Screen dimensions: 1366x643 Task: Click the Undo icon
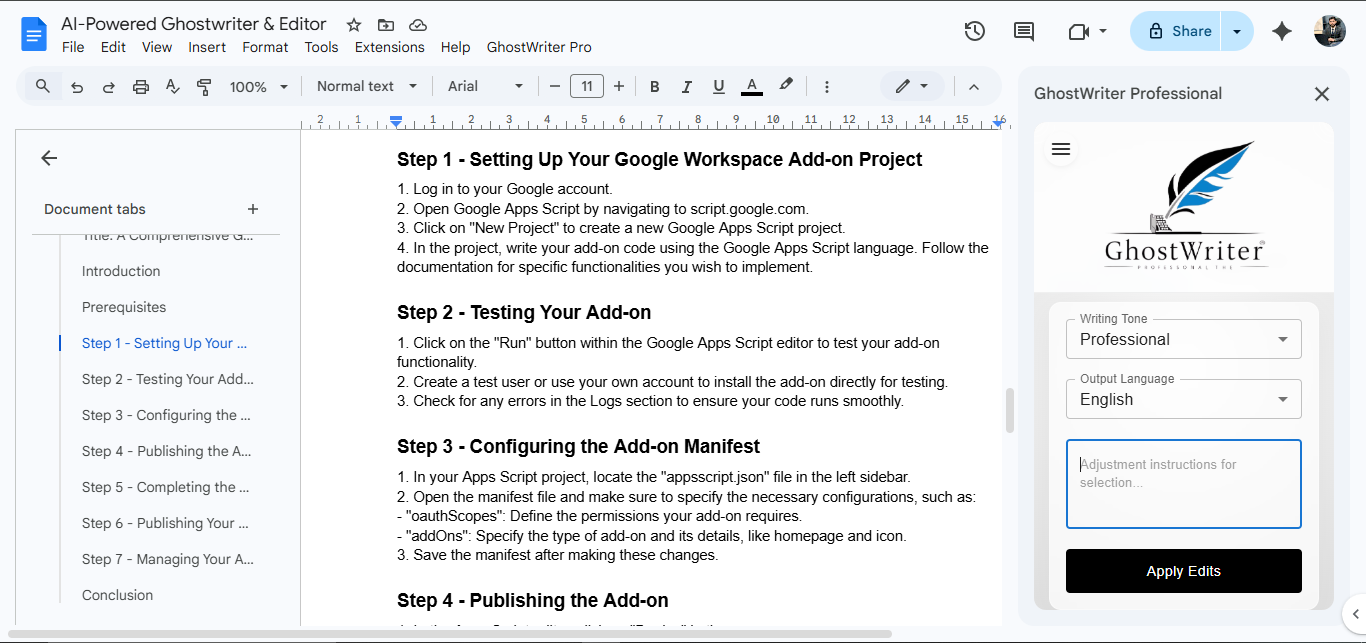pyautogui.click(x=77, y=86)
